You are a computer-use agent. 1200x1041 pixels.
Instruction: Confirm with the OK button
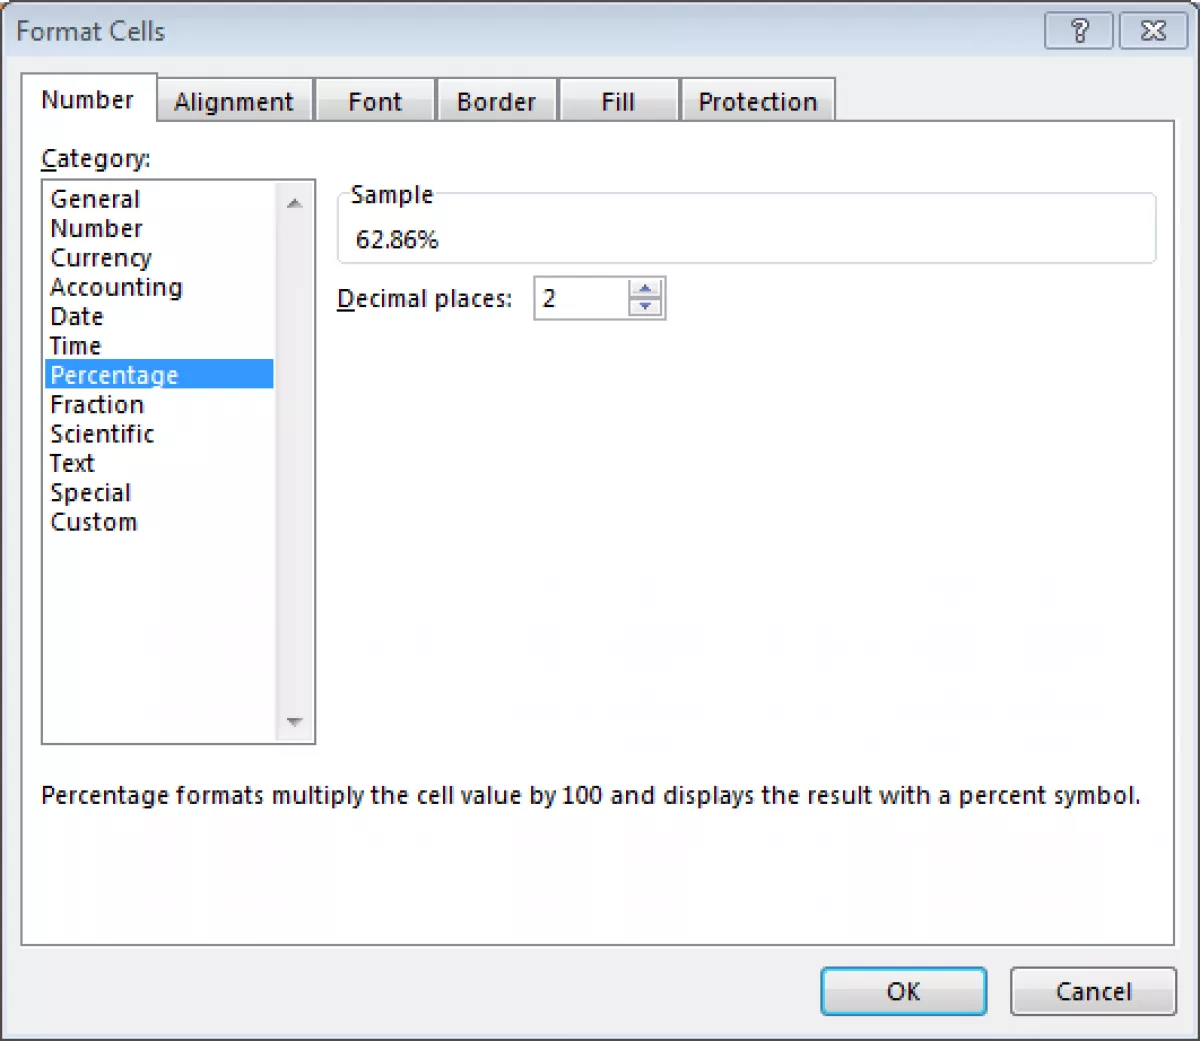tap(904, 991)
